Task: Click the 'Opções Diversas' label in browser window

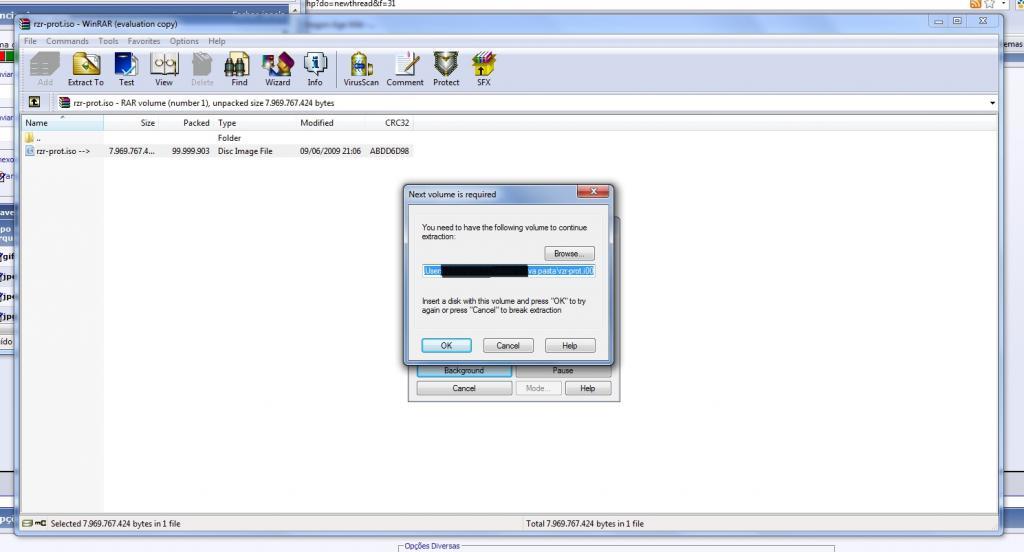Action: click(x=432, y=546)
